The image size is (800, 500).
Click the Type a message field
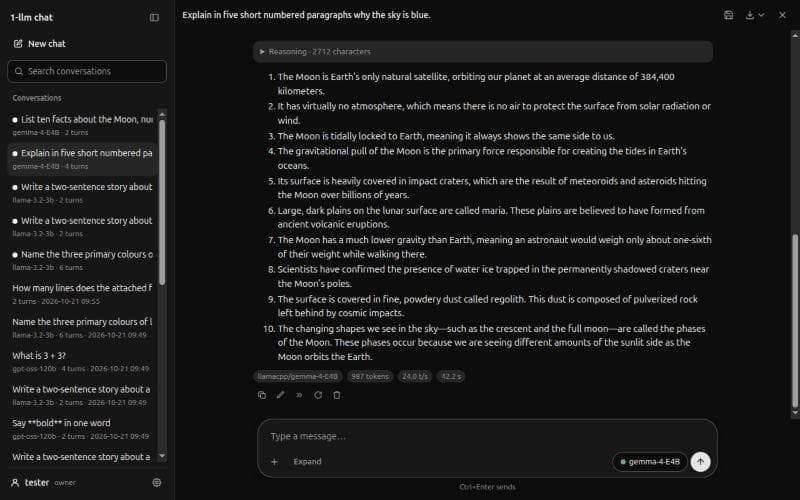click(487, 436)
